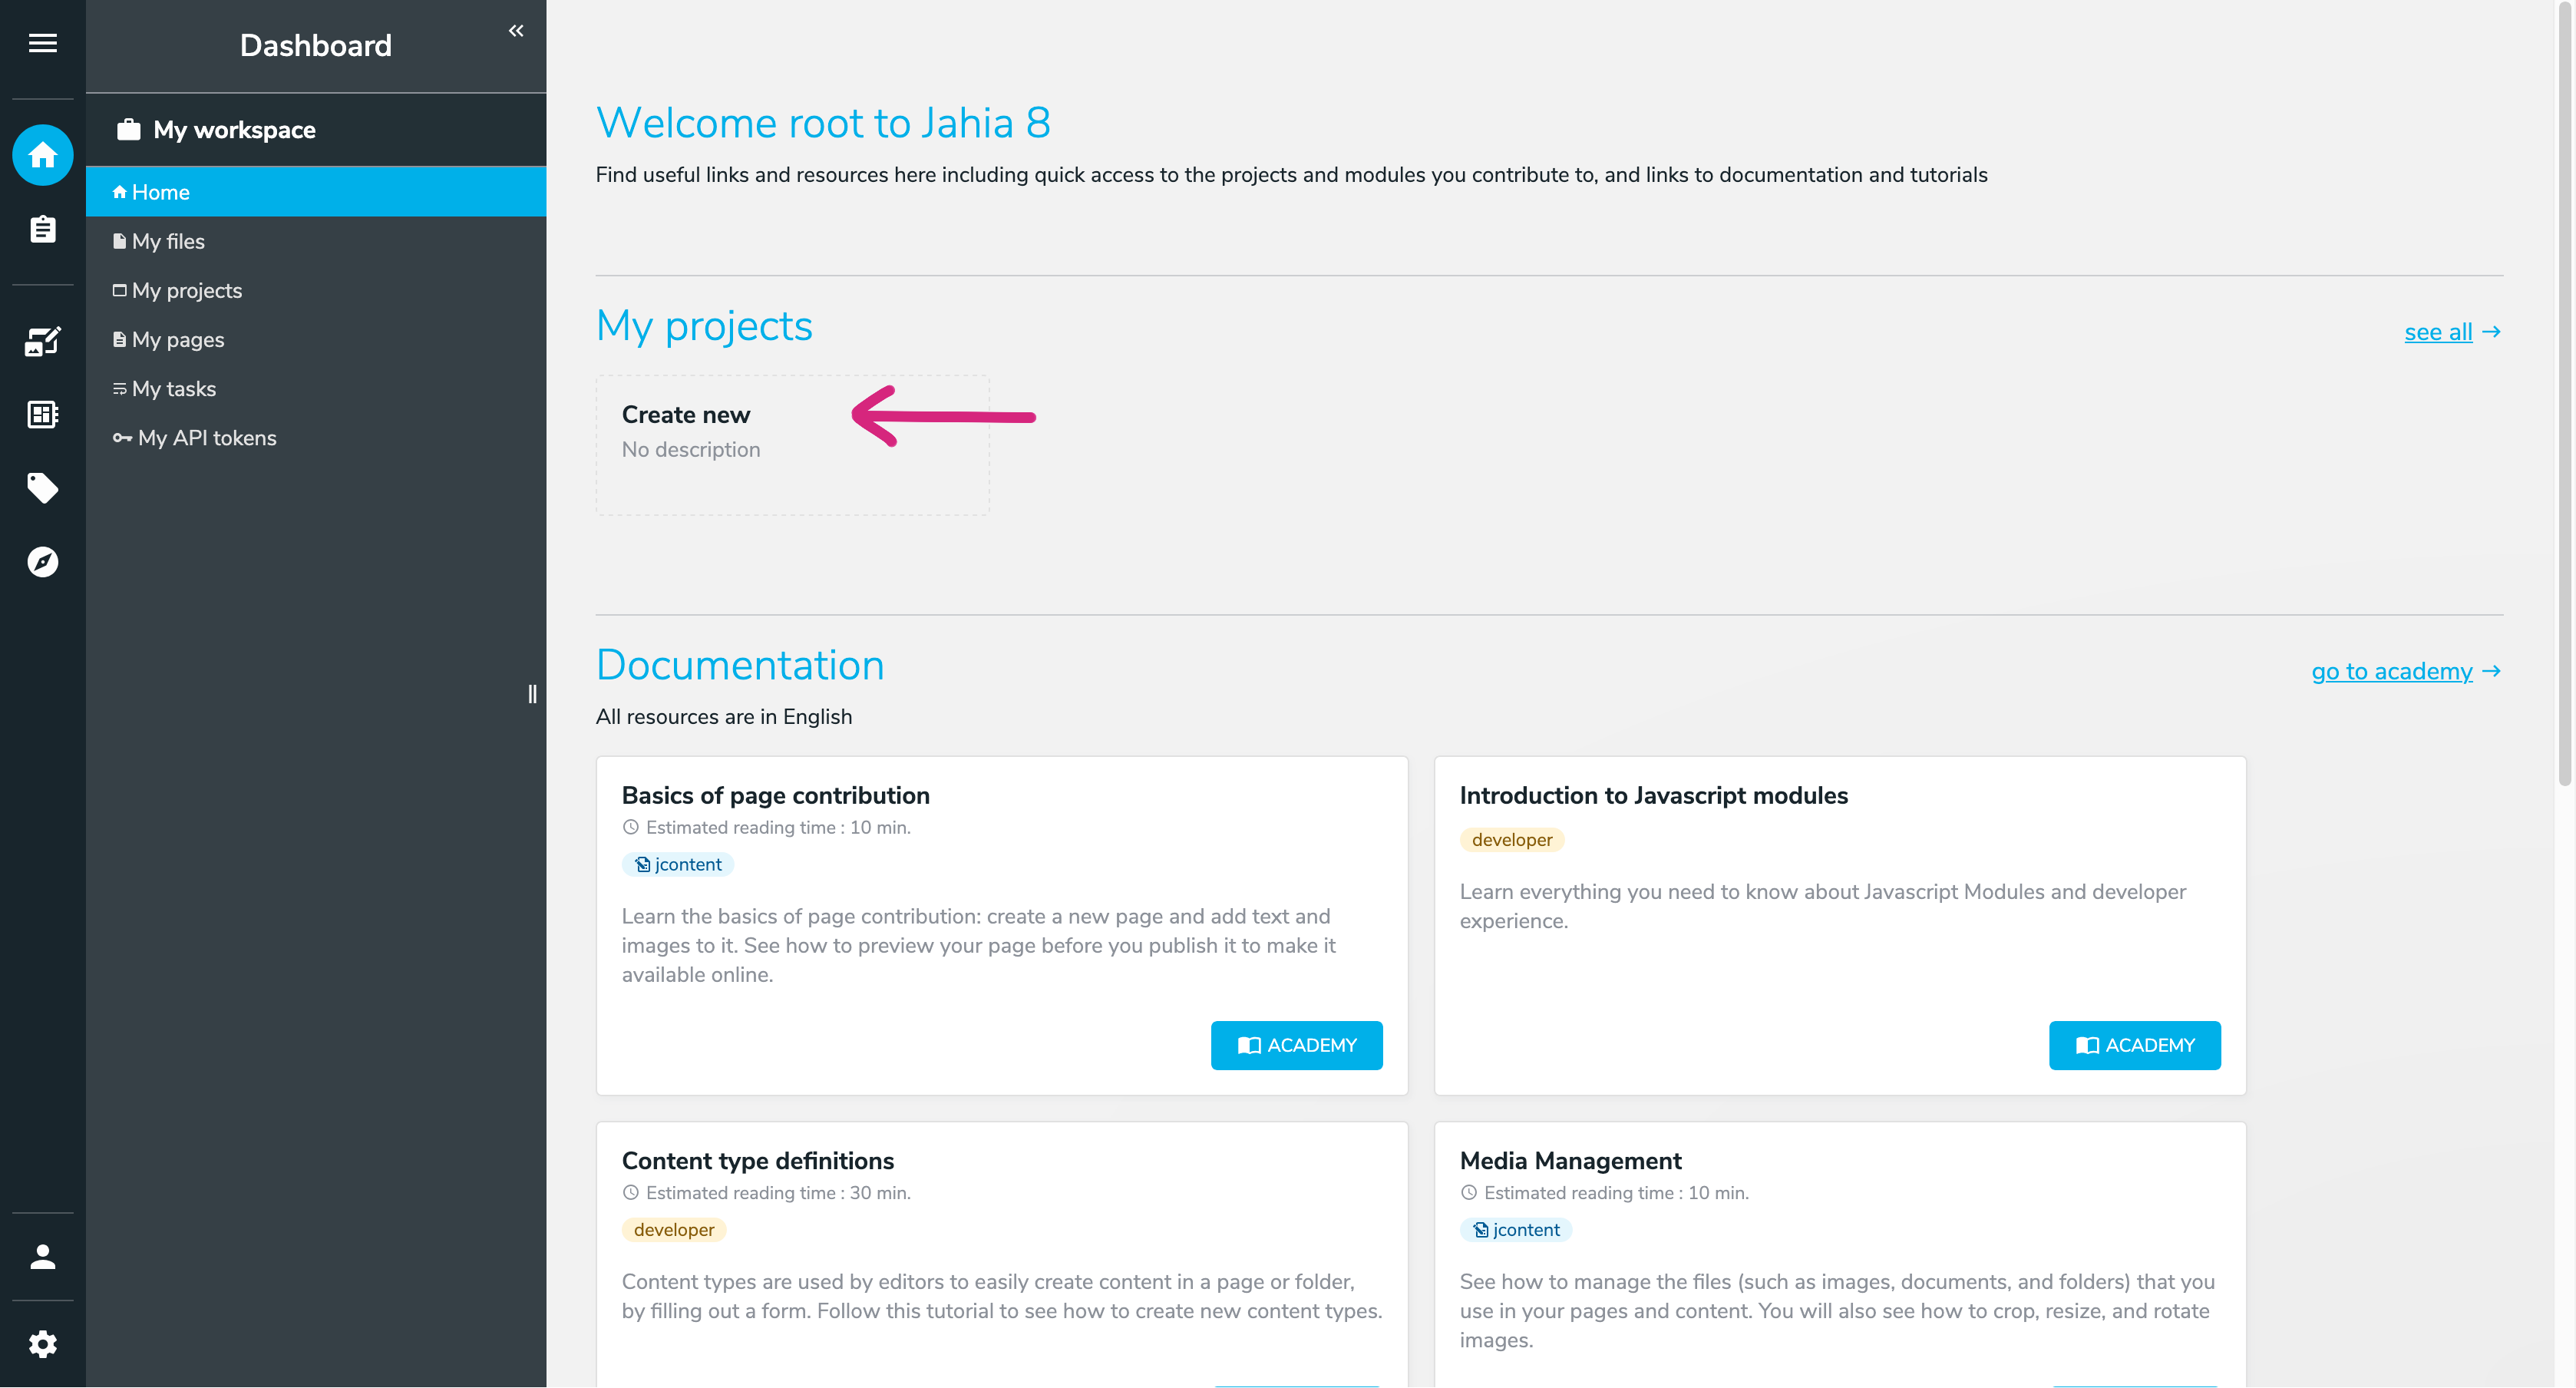Collapse the Dashboard sidebar with double chevron
Screen dimensions: 2576x1388
coord(516,31)
